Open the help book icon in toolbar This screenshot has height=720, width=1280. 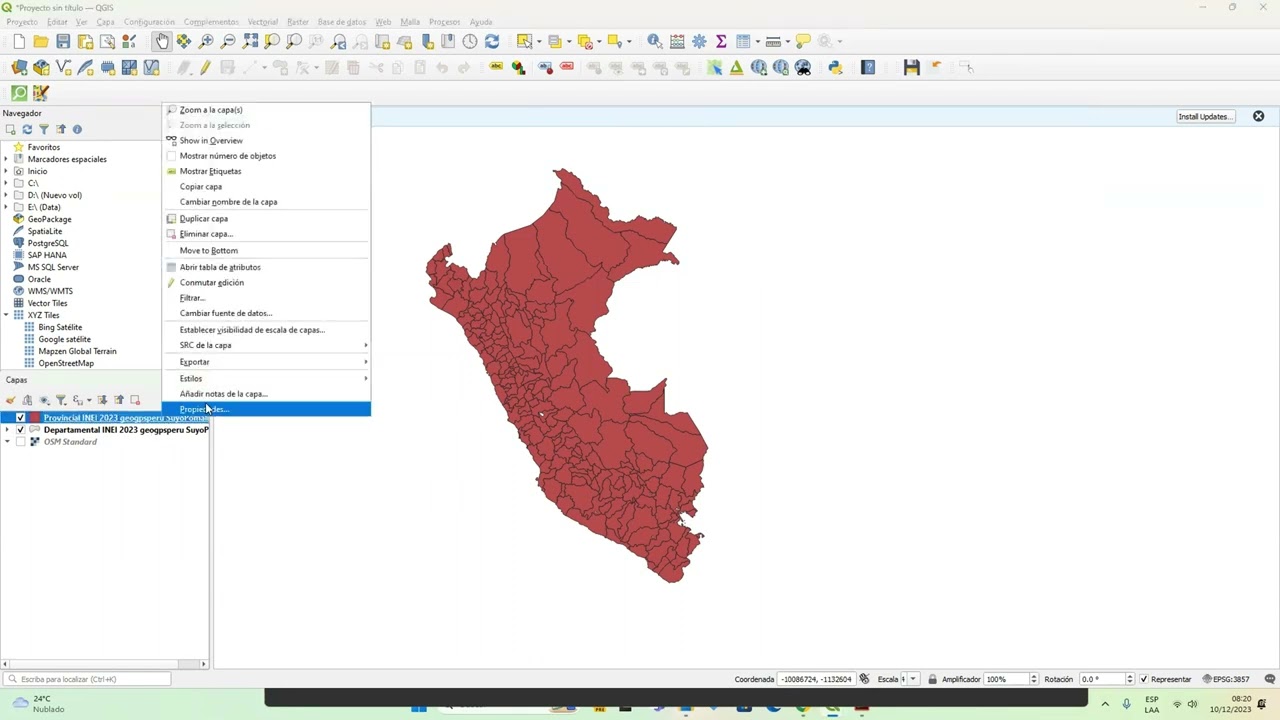coord(868,67)
